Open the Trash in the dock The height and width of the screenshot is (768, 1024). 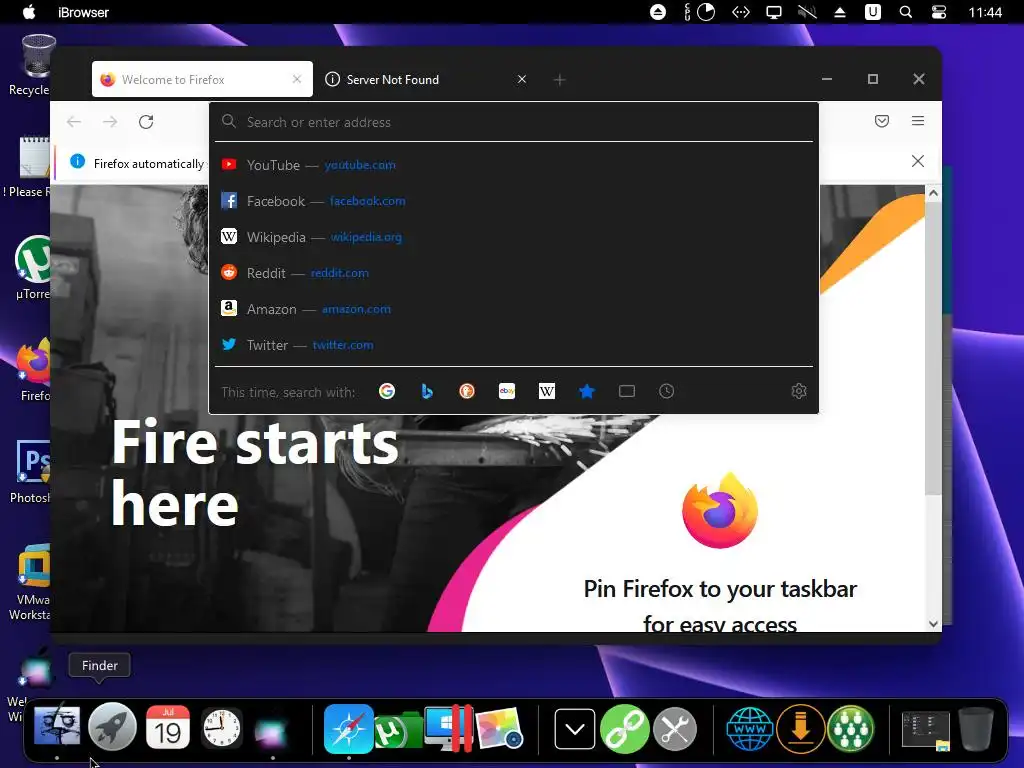976,729
